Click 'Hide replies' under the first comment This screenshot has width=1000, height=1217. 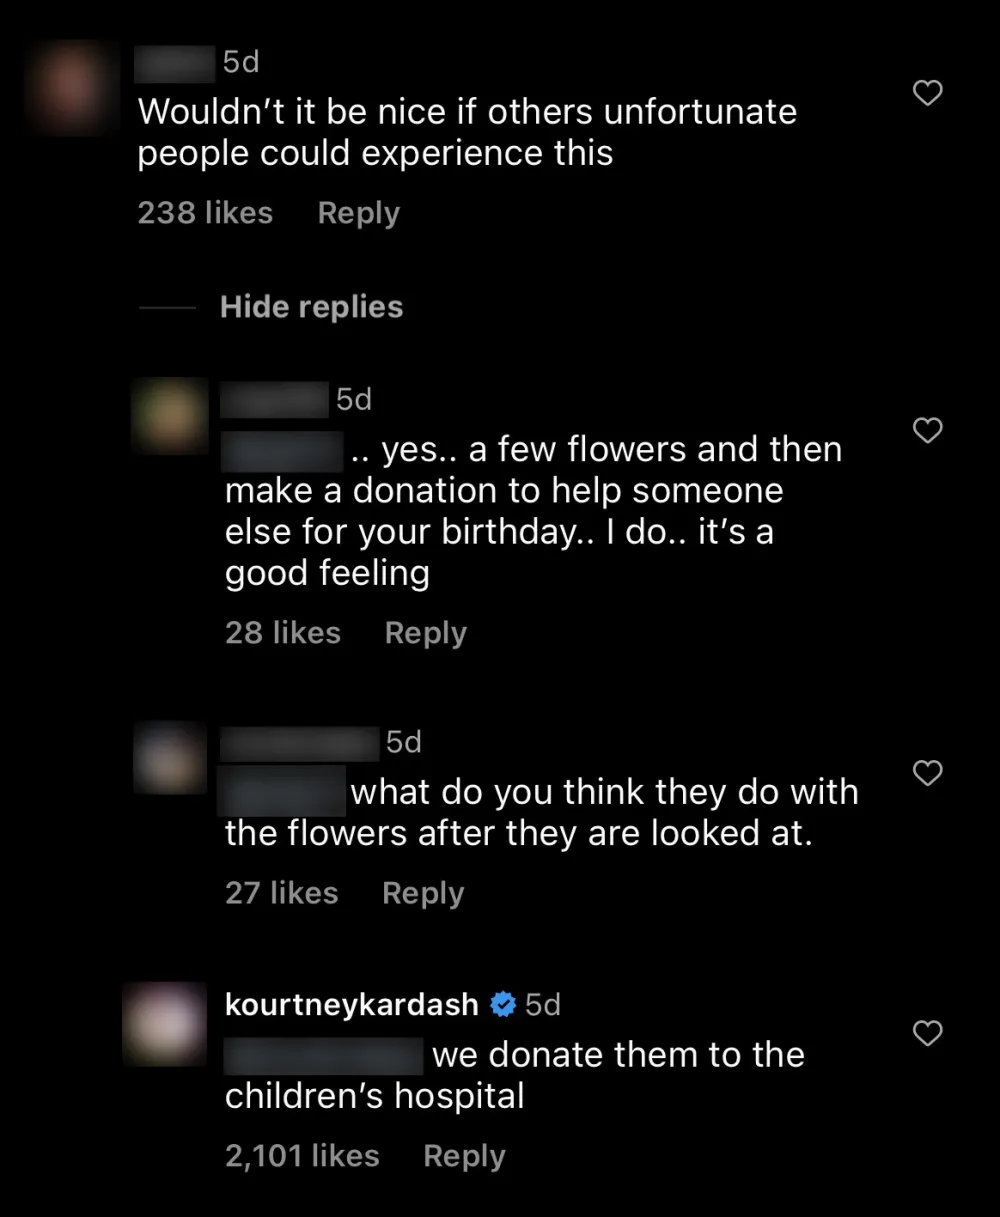311,306
